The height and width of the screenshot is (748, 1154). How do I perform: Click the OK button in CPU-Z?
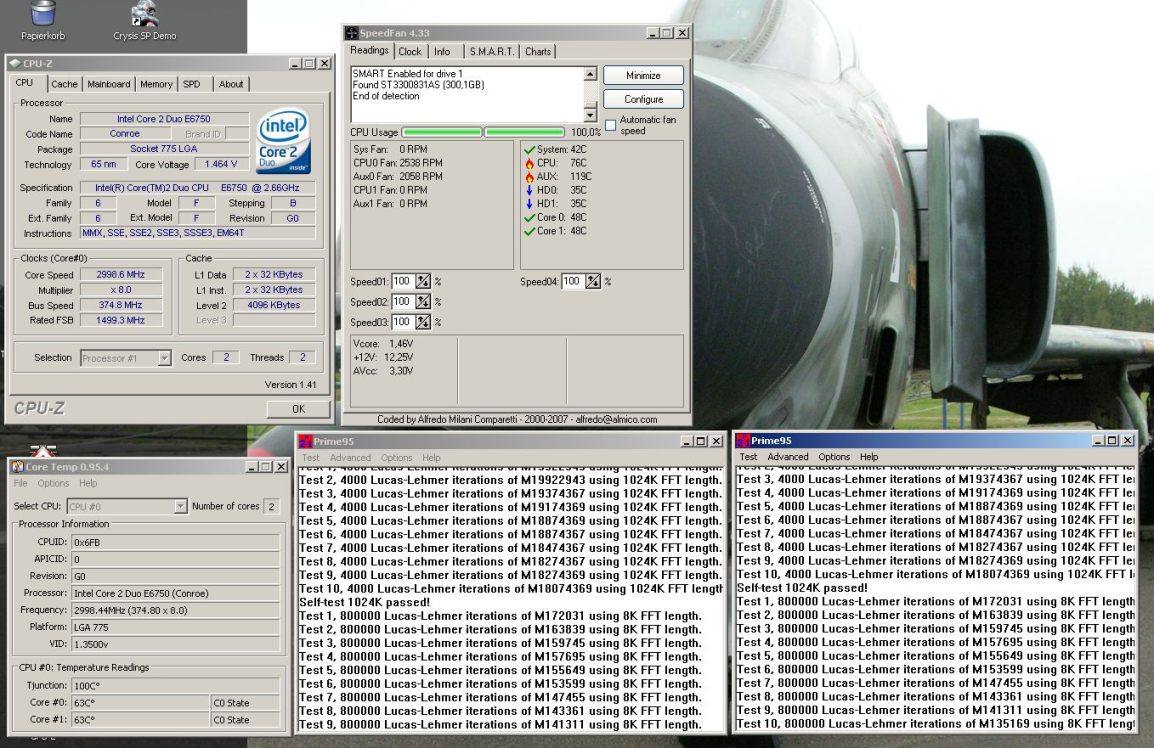point(298,409)
